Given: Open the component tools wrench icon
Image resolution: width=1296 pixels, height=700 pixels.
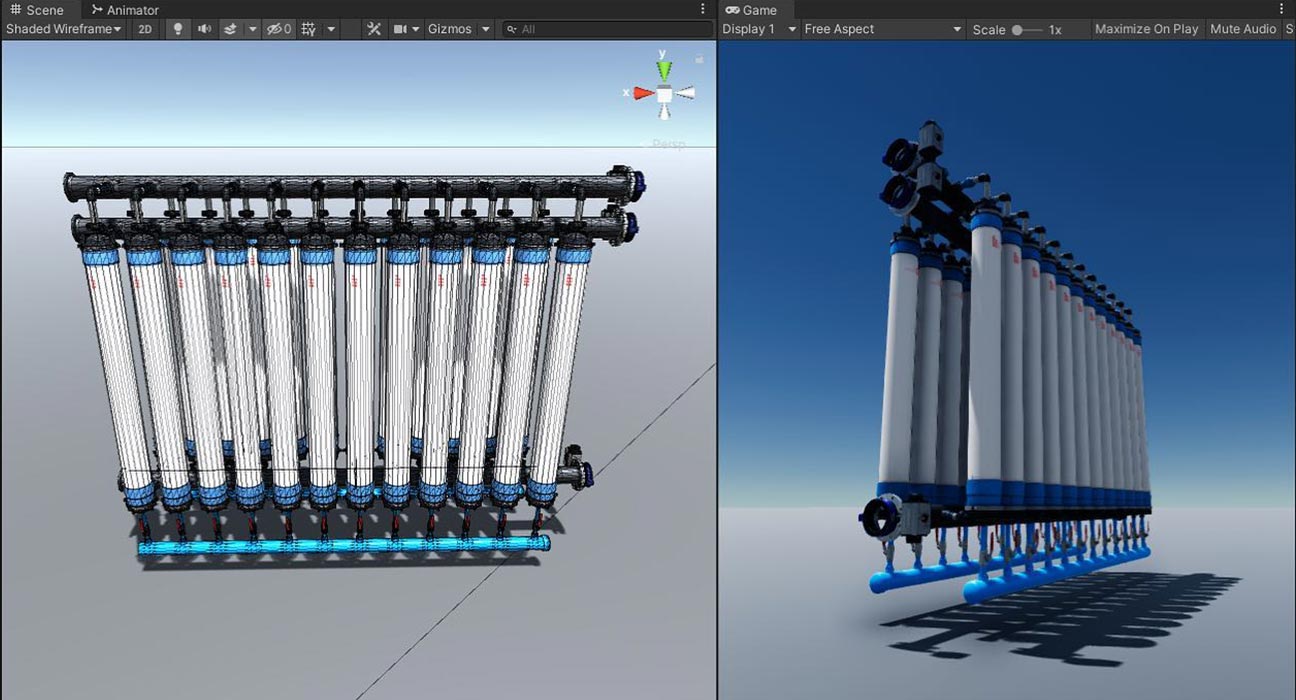Looking at the screenshot, I should [x=374, y=29].
